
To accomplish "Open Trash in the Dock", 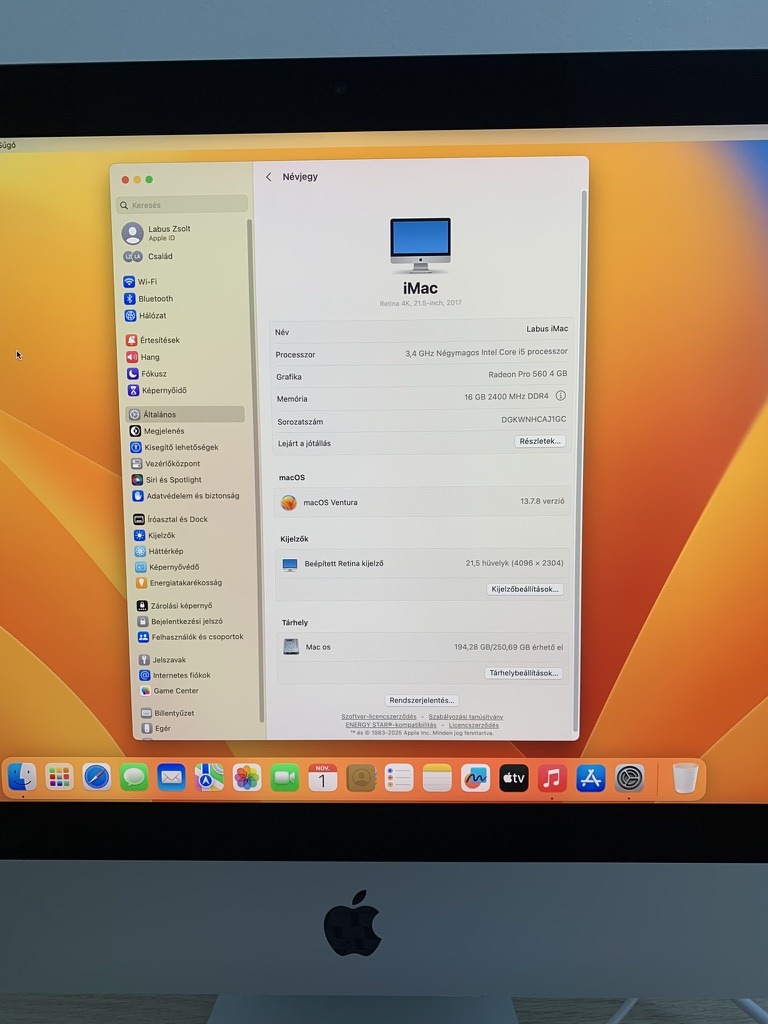I will coord(685,778).
